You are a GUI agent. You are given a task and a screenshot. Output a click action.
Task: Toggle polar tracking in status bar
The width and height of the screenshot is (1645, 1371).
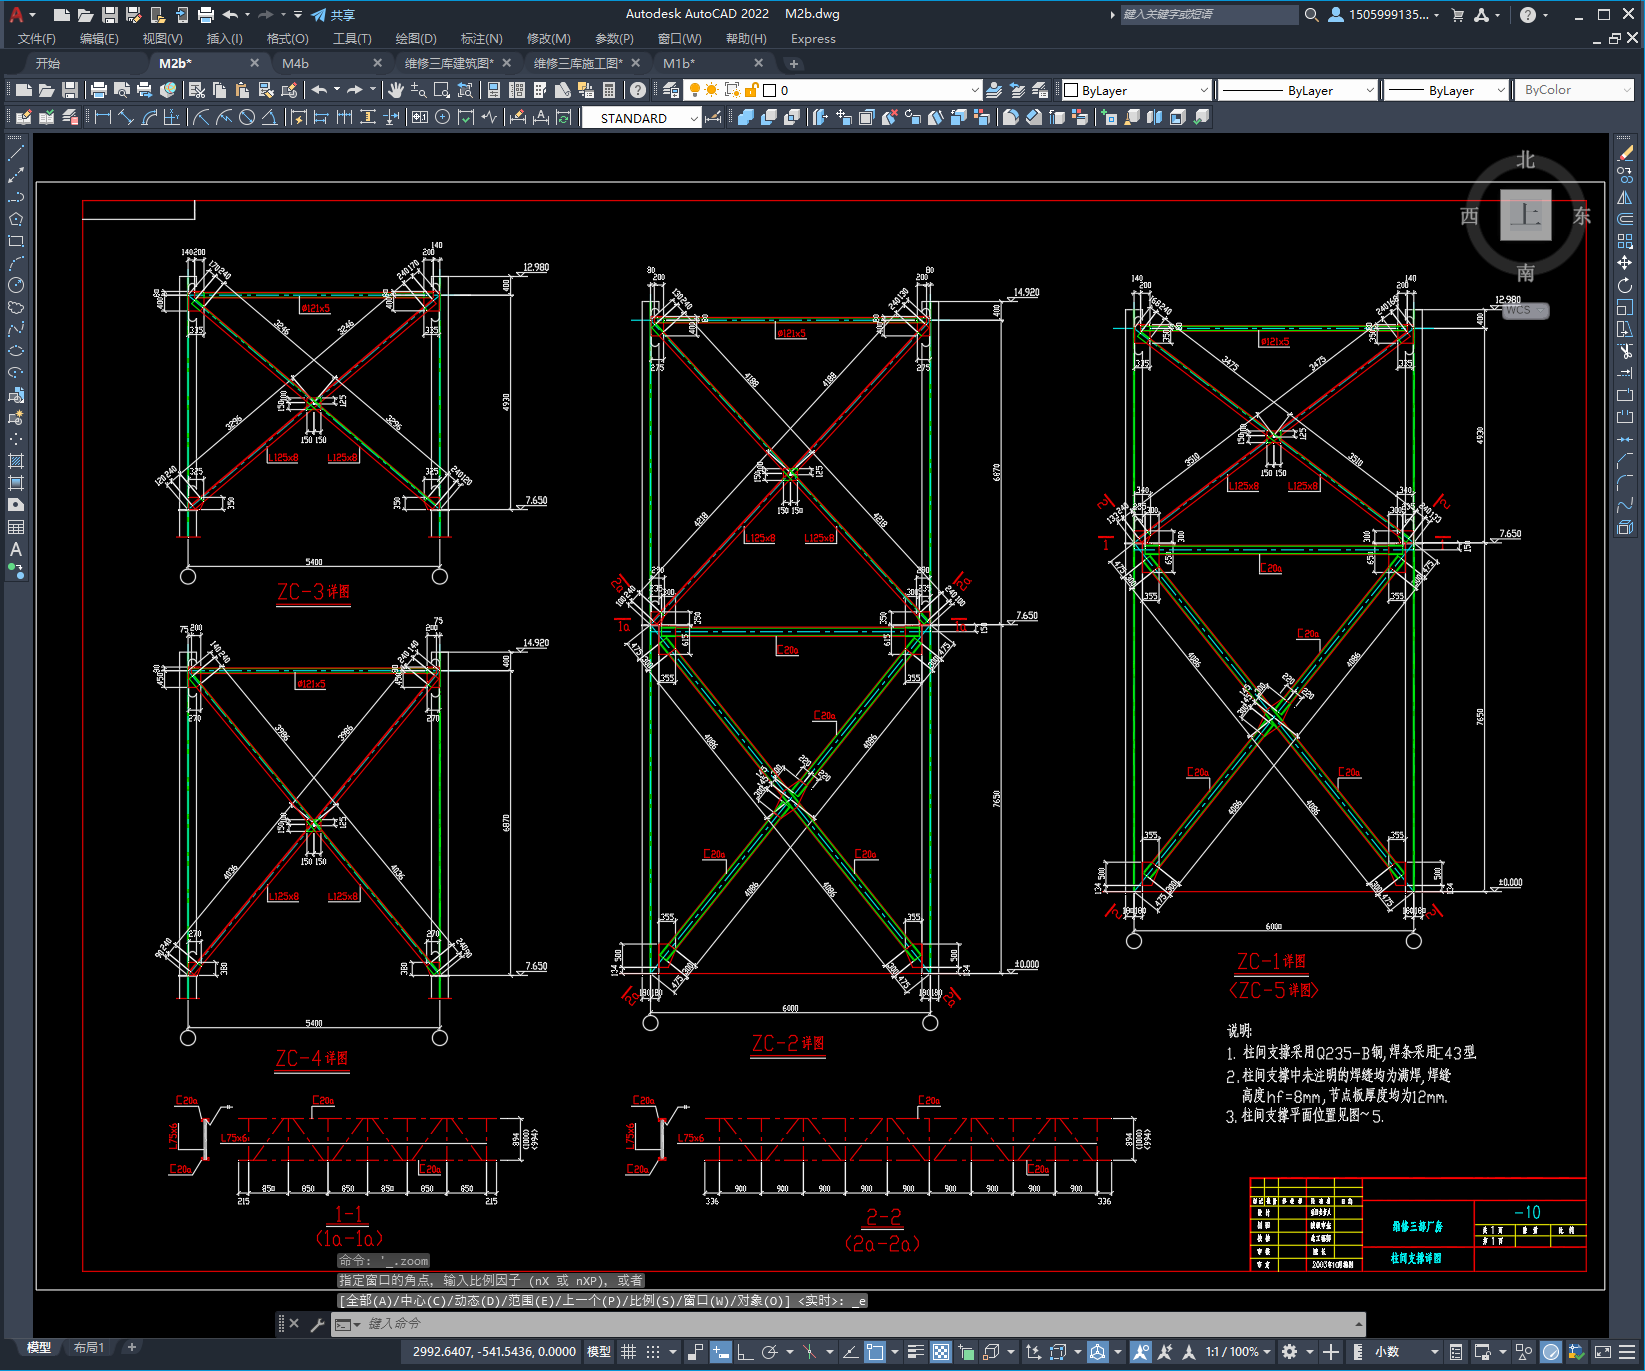[x=770, y=1352]
